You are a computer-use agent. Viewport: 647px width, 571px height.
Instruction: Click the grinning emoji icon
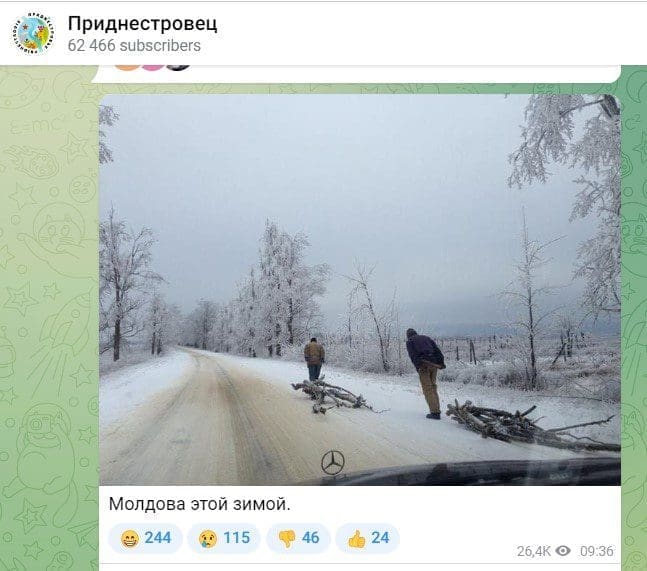pos(130,539)
